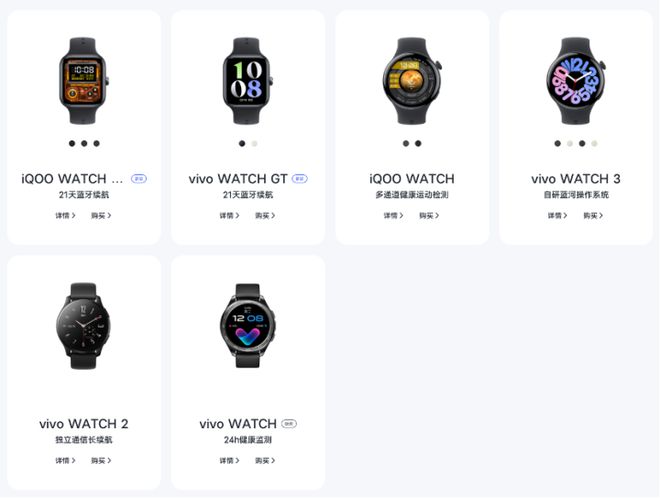
Task: Choose the black color dot for vivo WATCH GT
Action: point(242,144)
